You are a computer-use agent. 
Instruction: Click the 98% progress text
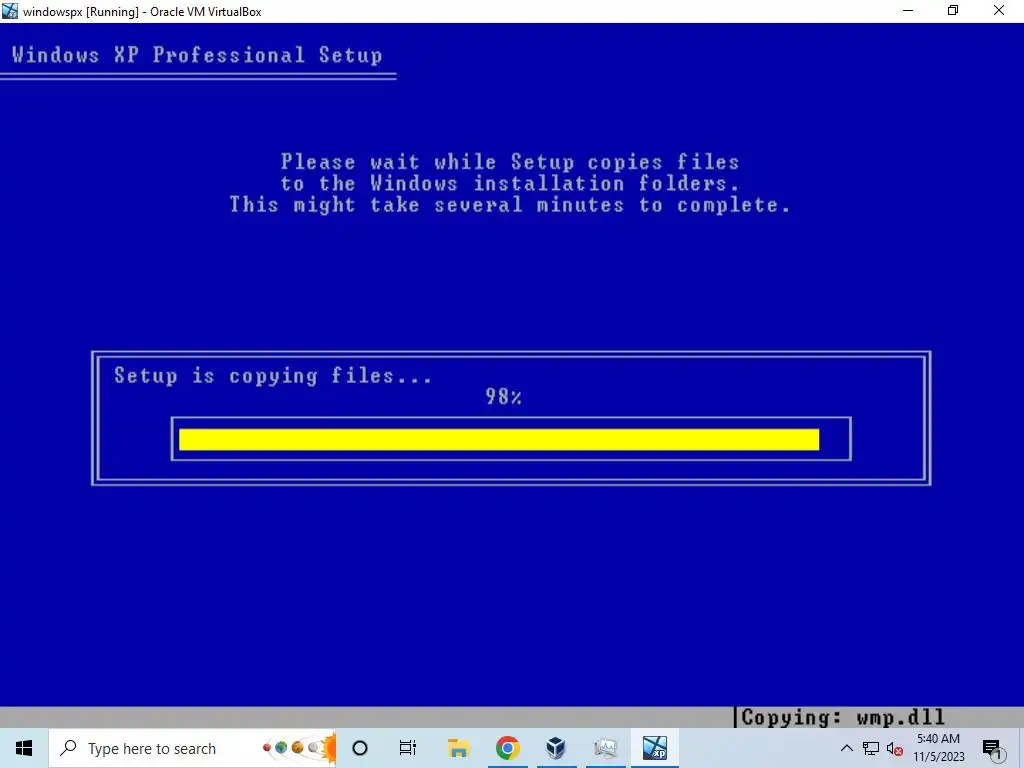click(503, 396)
